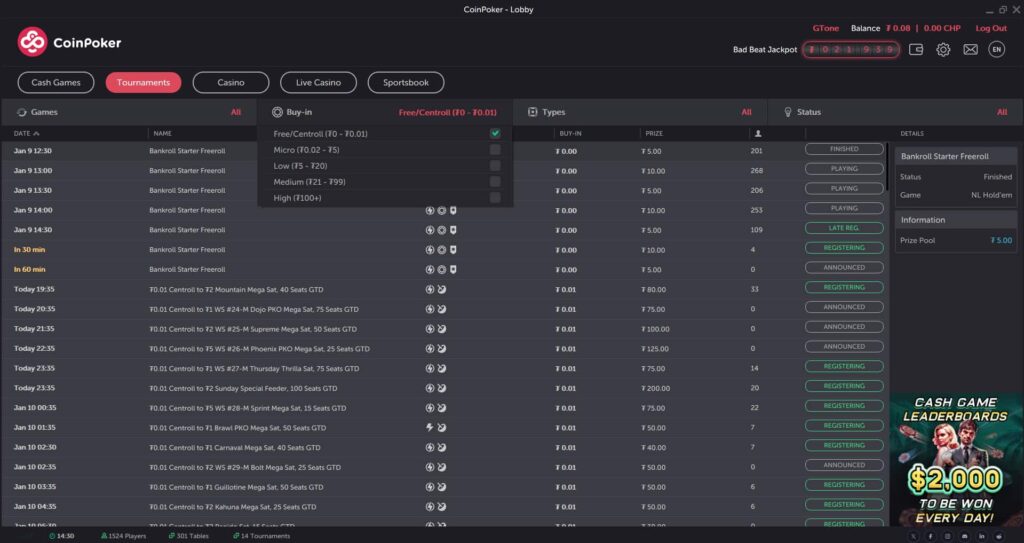Uncheck the Free/Centroll buy-in checkbox
This screenshot has height=543, width=1024.
coord(495,134)
